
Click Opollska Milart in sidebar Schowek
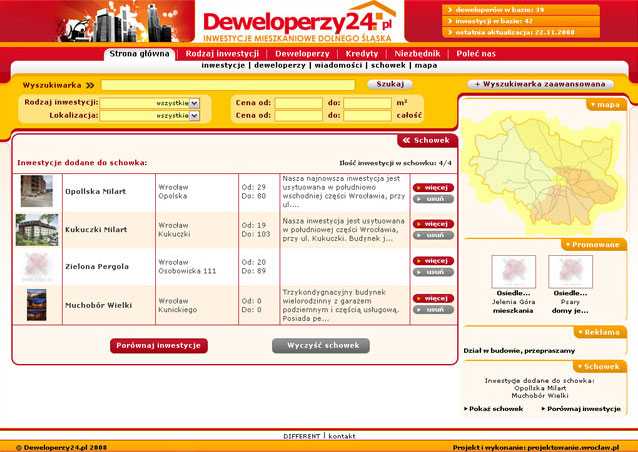point(540,388)
